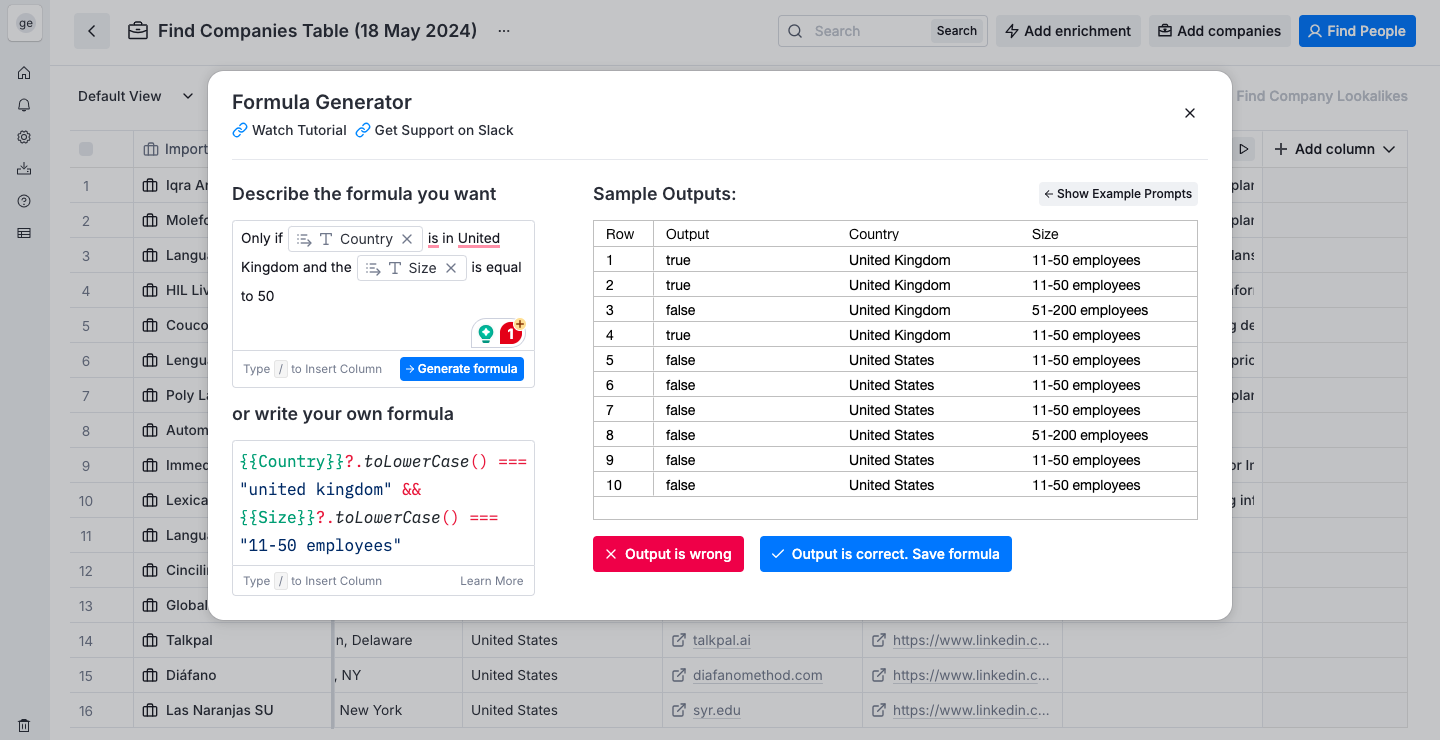This screenshot has height=740, width=1440.
Task: Click into the custom formula editor
Action: 383,503
